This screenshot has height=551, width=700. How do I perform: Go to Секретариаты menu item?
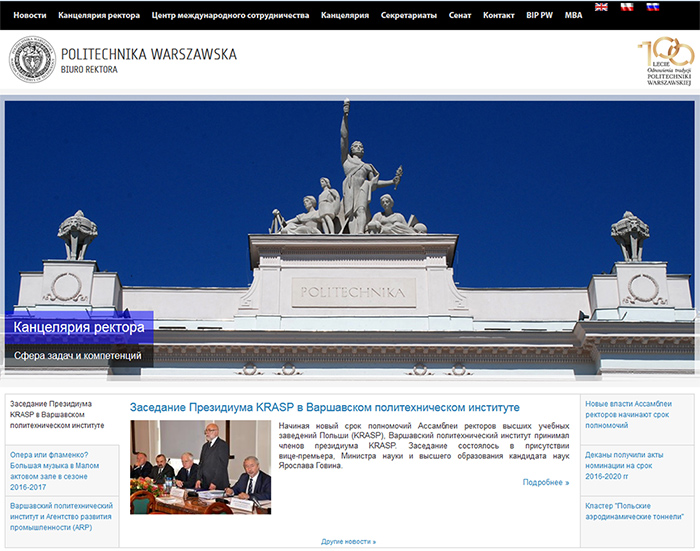pyautogui.click(x=409, y=15)
